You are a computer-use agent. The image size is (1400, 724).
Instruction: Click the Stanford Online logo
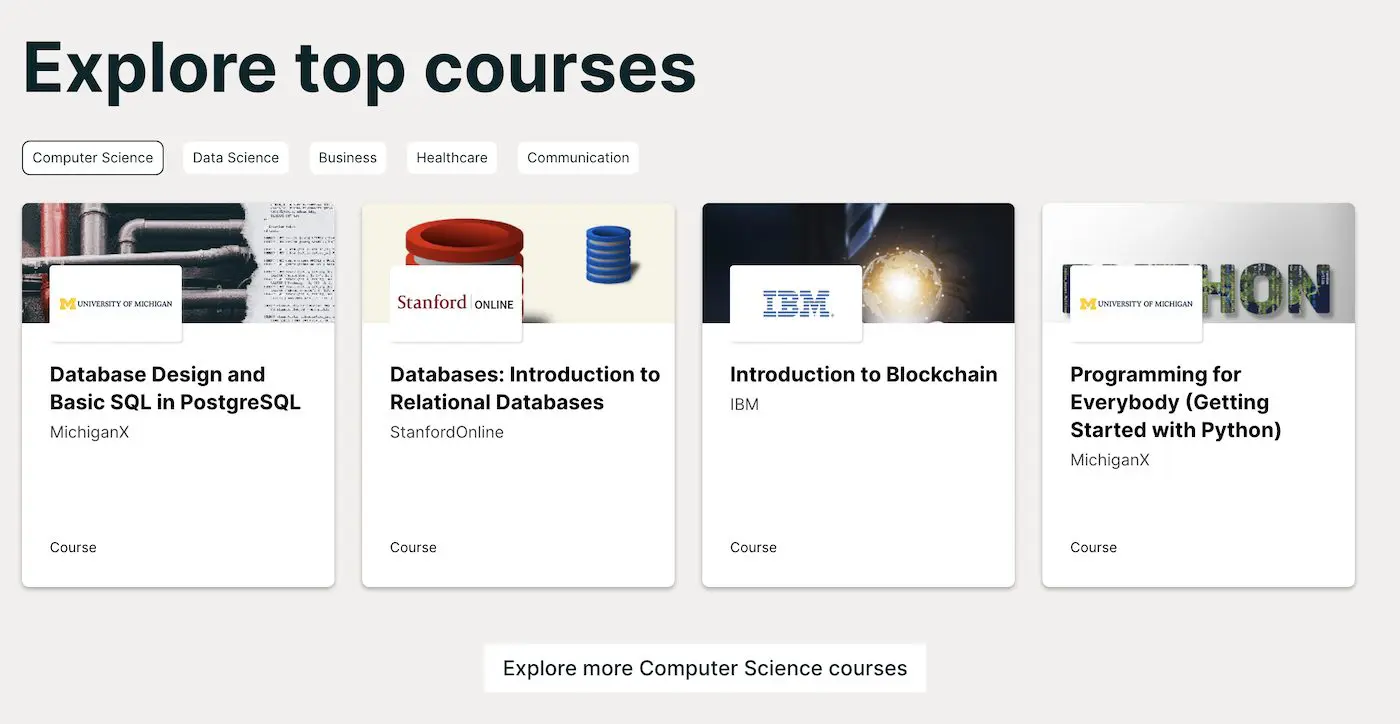tap(456, 304)
